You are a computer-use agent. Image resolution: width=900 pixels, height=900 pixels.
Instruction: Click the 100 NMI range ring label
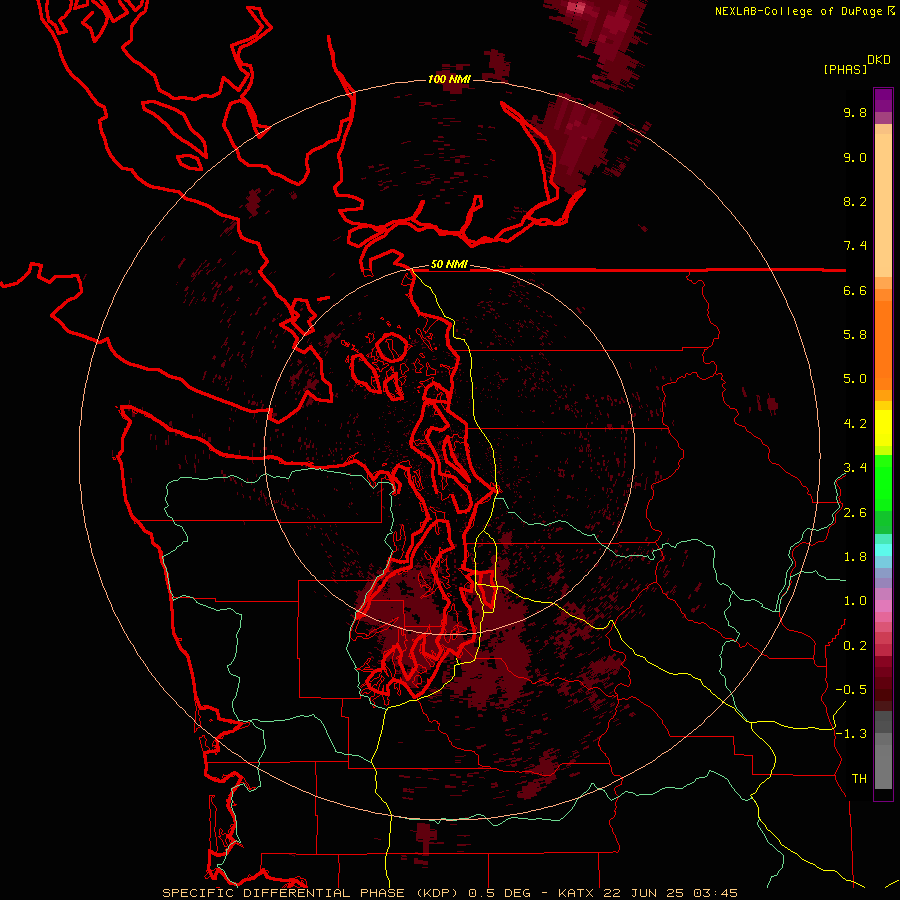[x=449, y=79]
